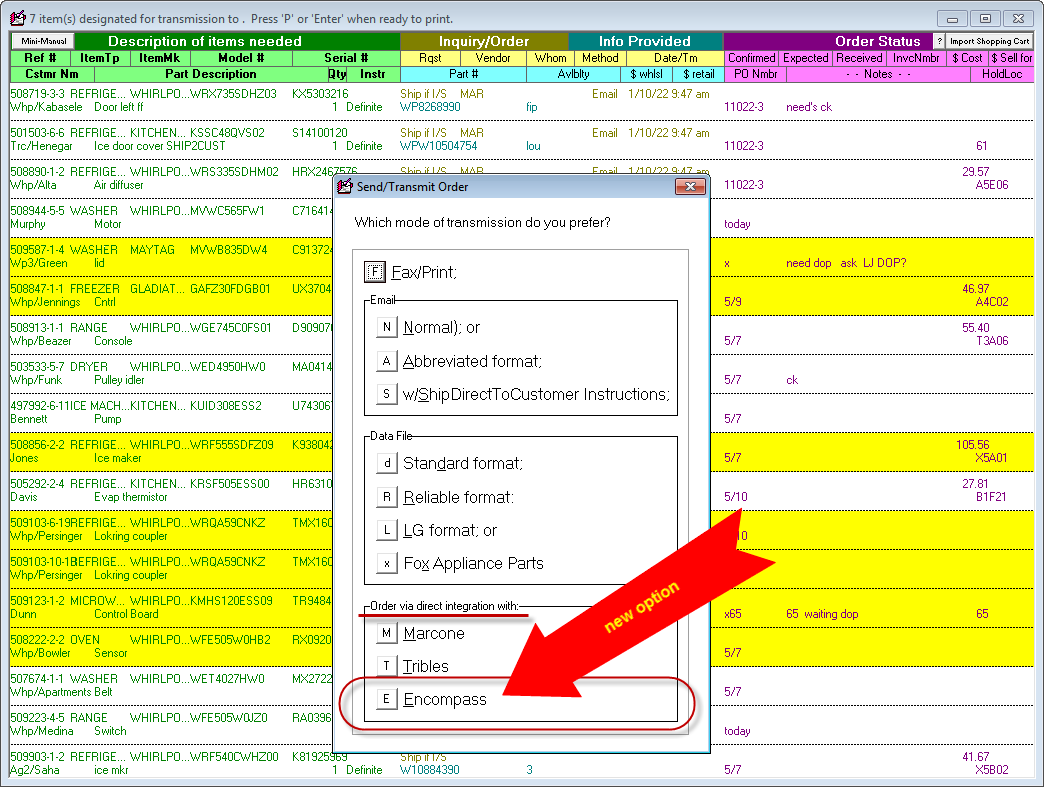Click the Import Shopping Cart button
This screenshot has height=787, width=1044.
point(989,41)
